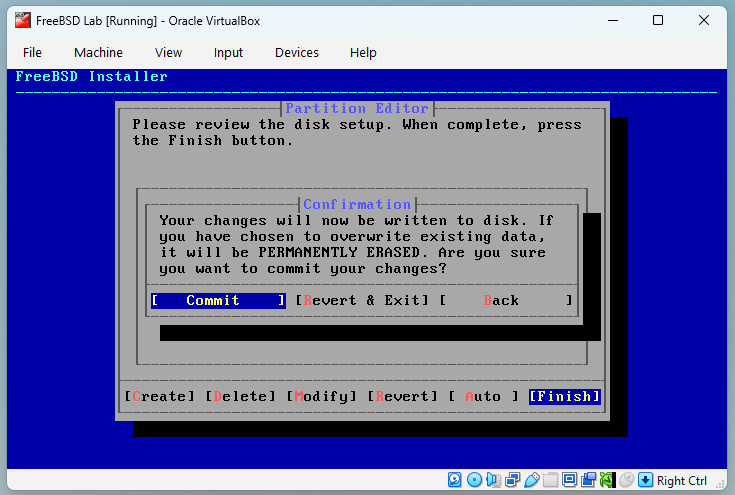Click the audio status icon
This screenshot has height=495, width=735.
tap(493, 480)
